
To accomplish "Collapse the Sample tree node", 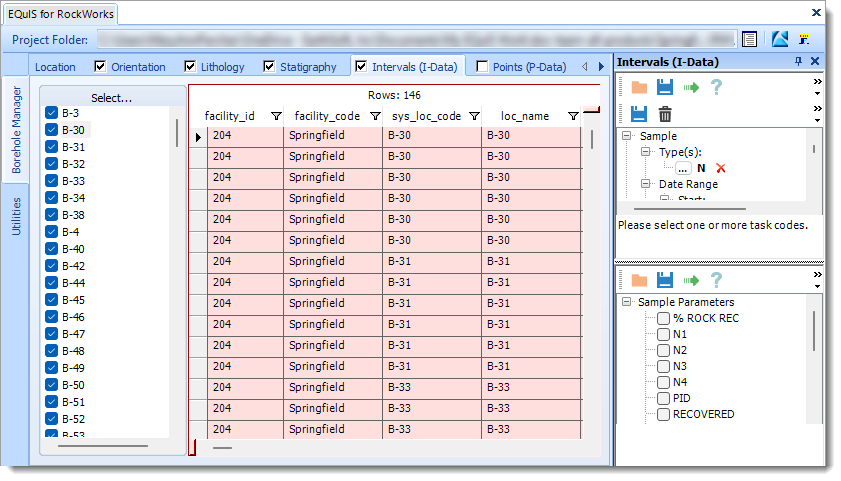I will pyautogui.click(x=626, y=136).
